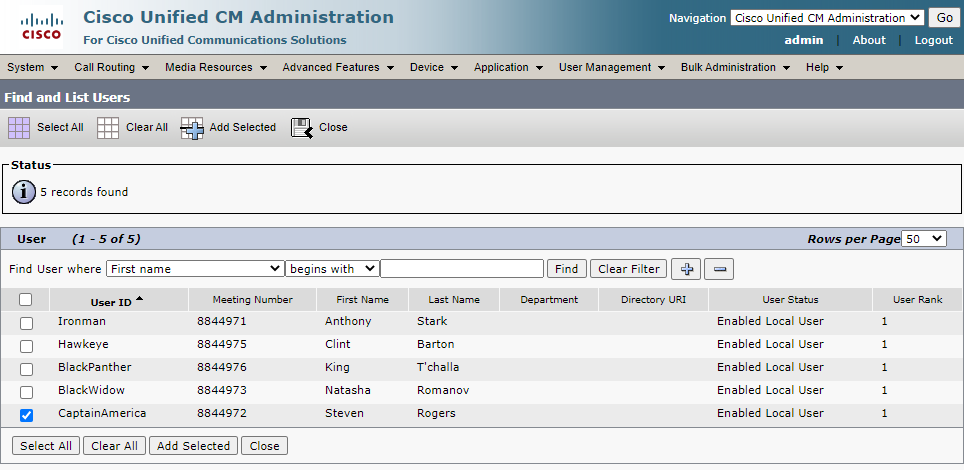Click the Logout link
The height and width of the screenshot is (470, 964).
(x=933, y=40)
